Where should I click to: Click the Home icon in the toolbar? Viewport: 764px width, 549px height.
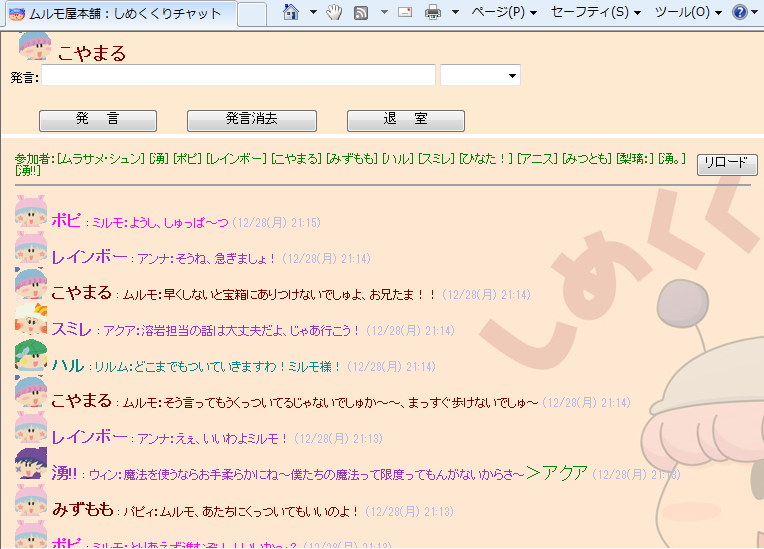291,12
